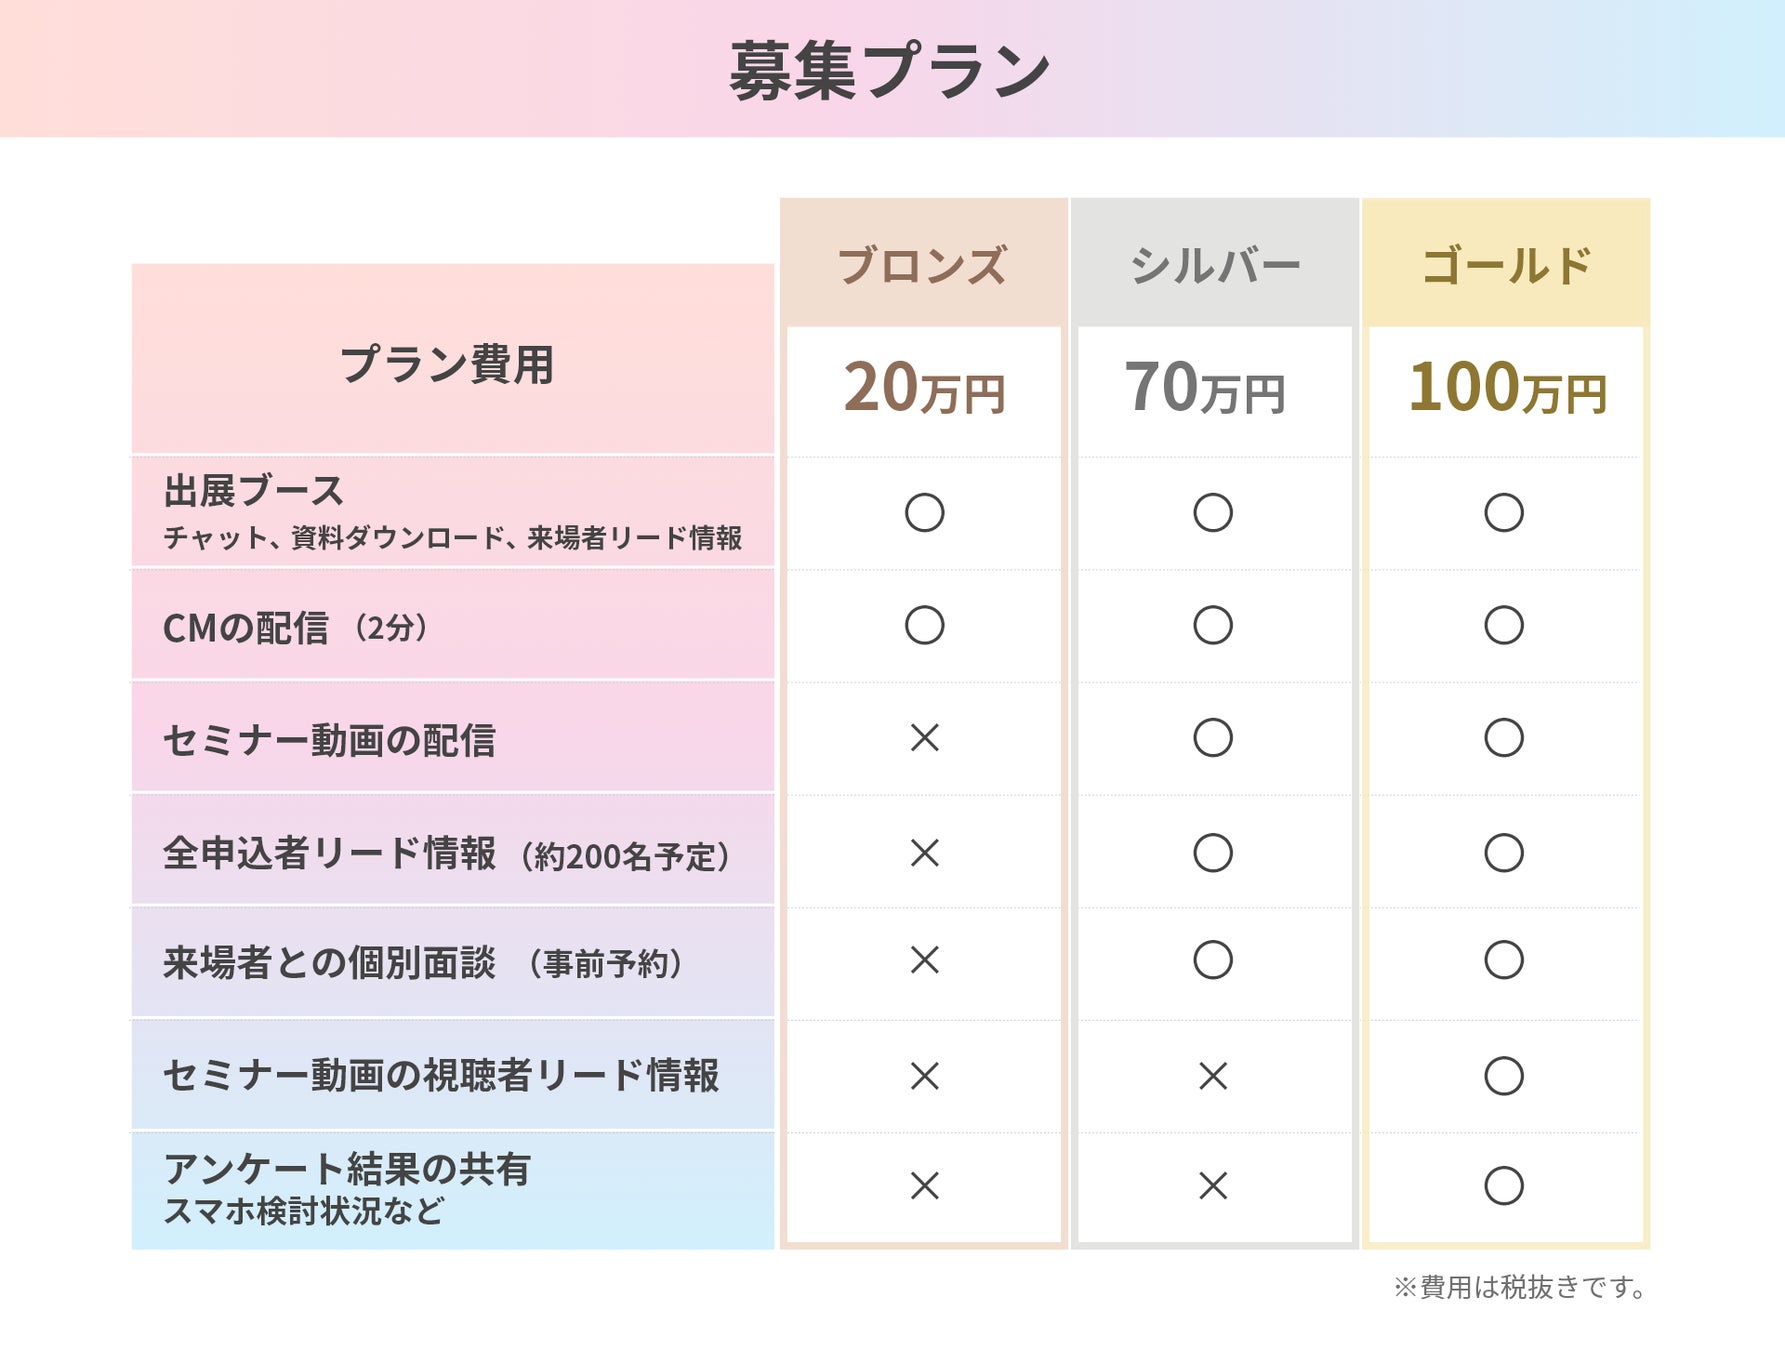The width and height of the screenshot is (1785, 1350).
Task: Click the Bronze circle for 出展ブース
Action: (x=924, y=513)
